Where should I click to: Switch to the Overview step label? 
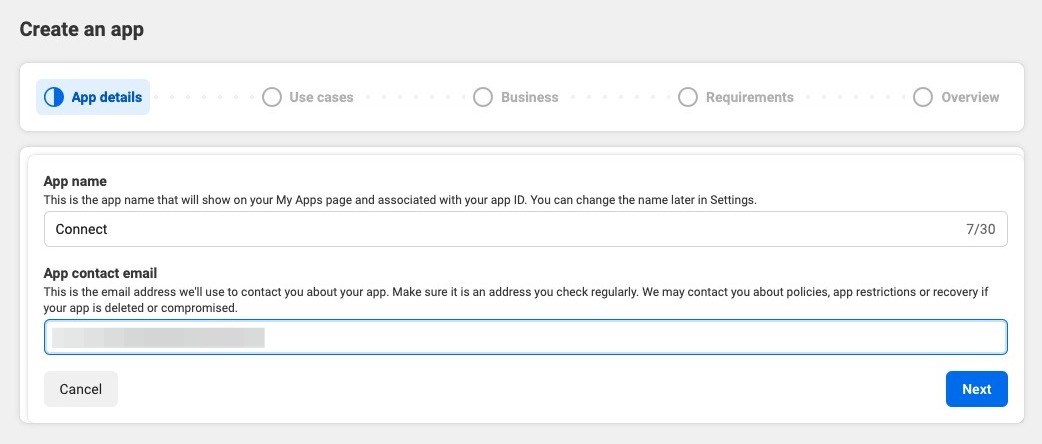pos(969,97)
